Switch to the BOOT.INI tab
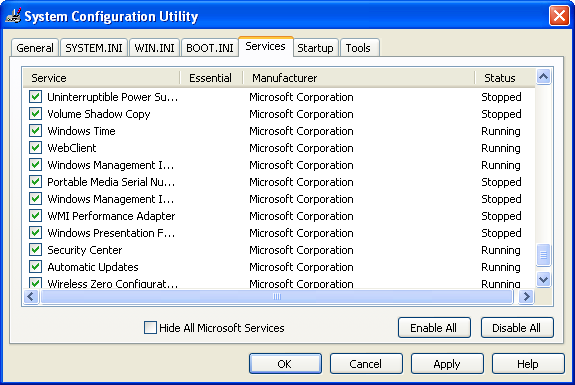This screenshot has height=385, width=575. (210, 48)
